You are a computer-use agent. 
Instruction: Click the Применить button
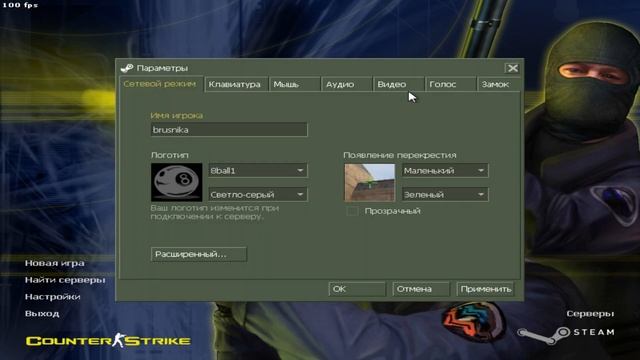click(485, 289)
